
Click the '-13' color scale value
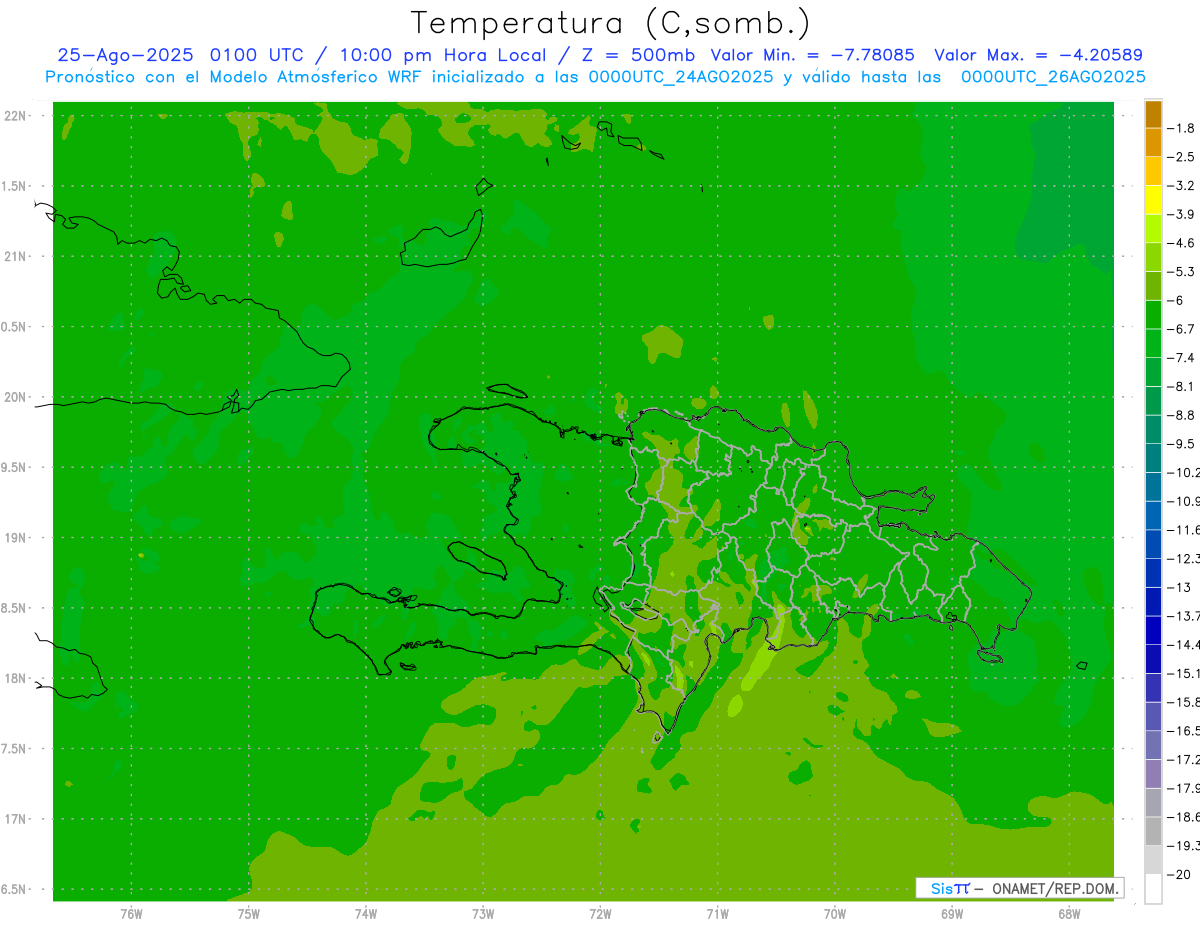[1179, 587]
